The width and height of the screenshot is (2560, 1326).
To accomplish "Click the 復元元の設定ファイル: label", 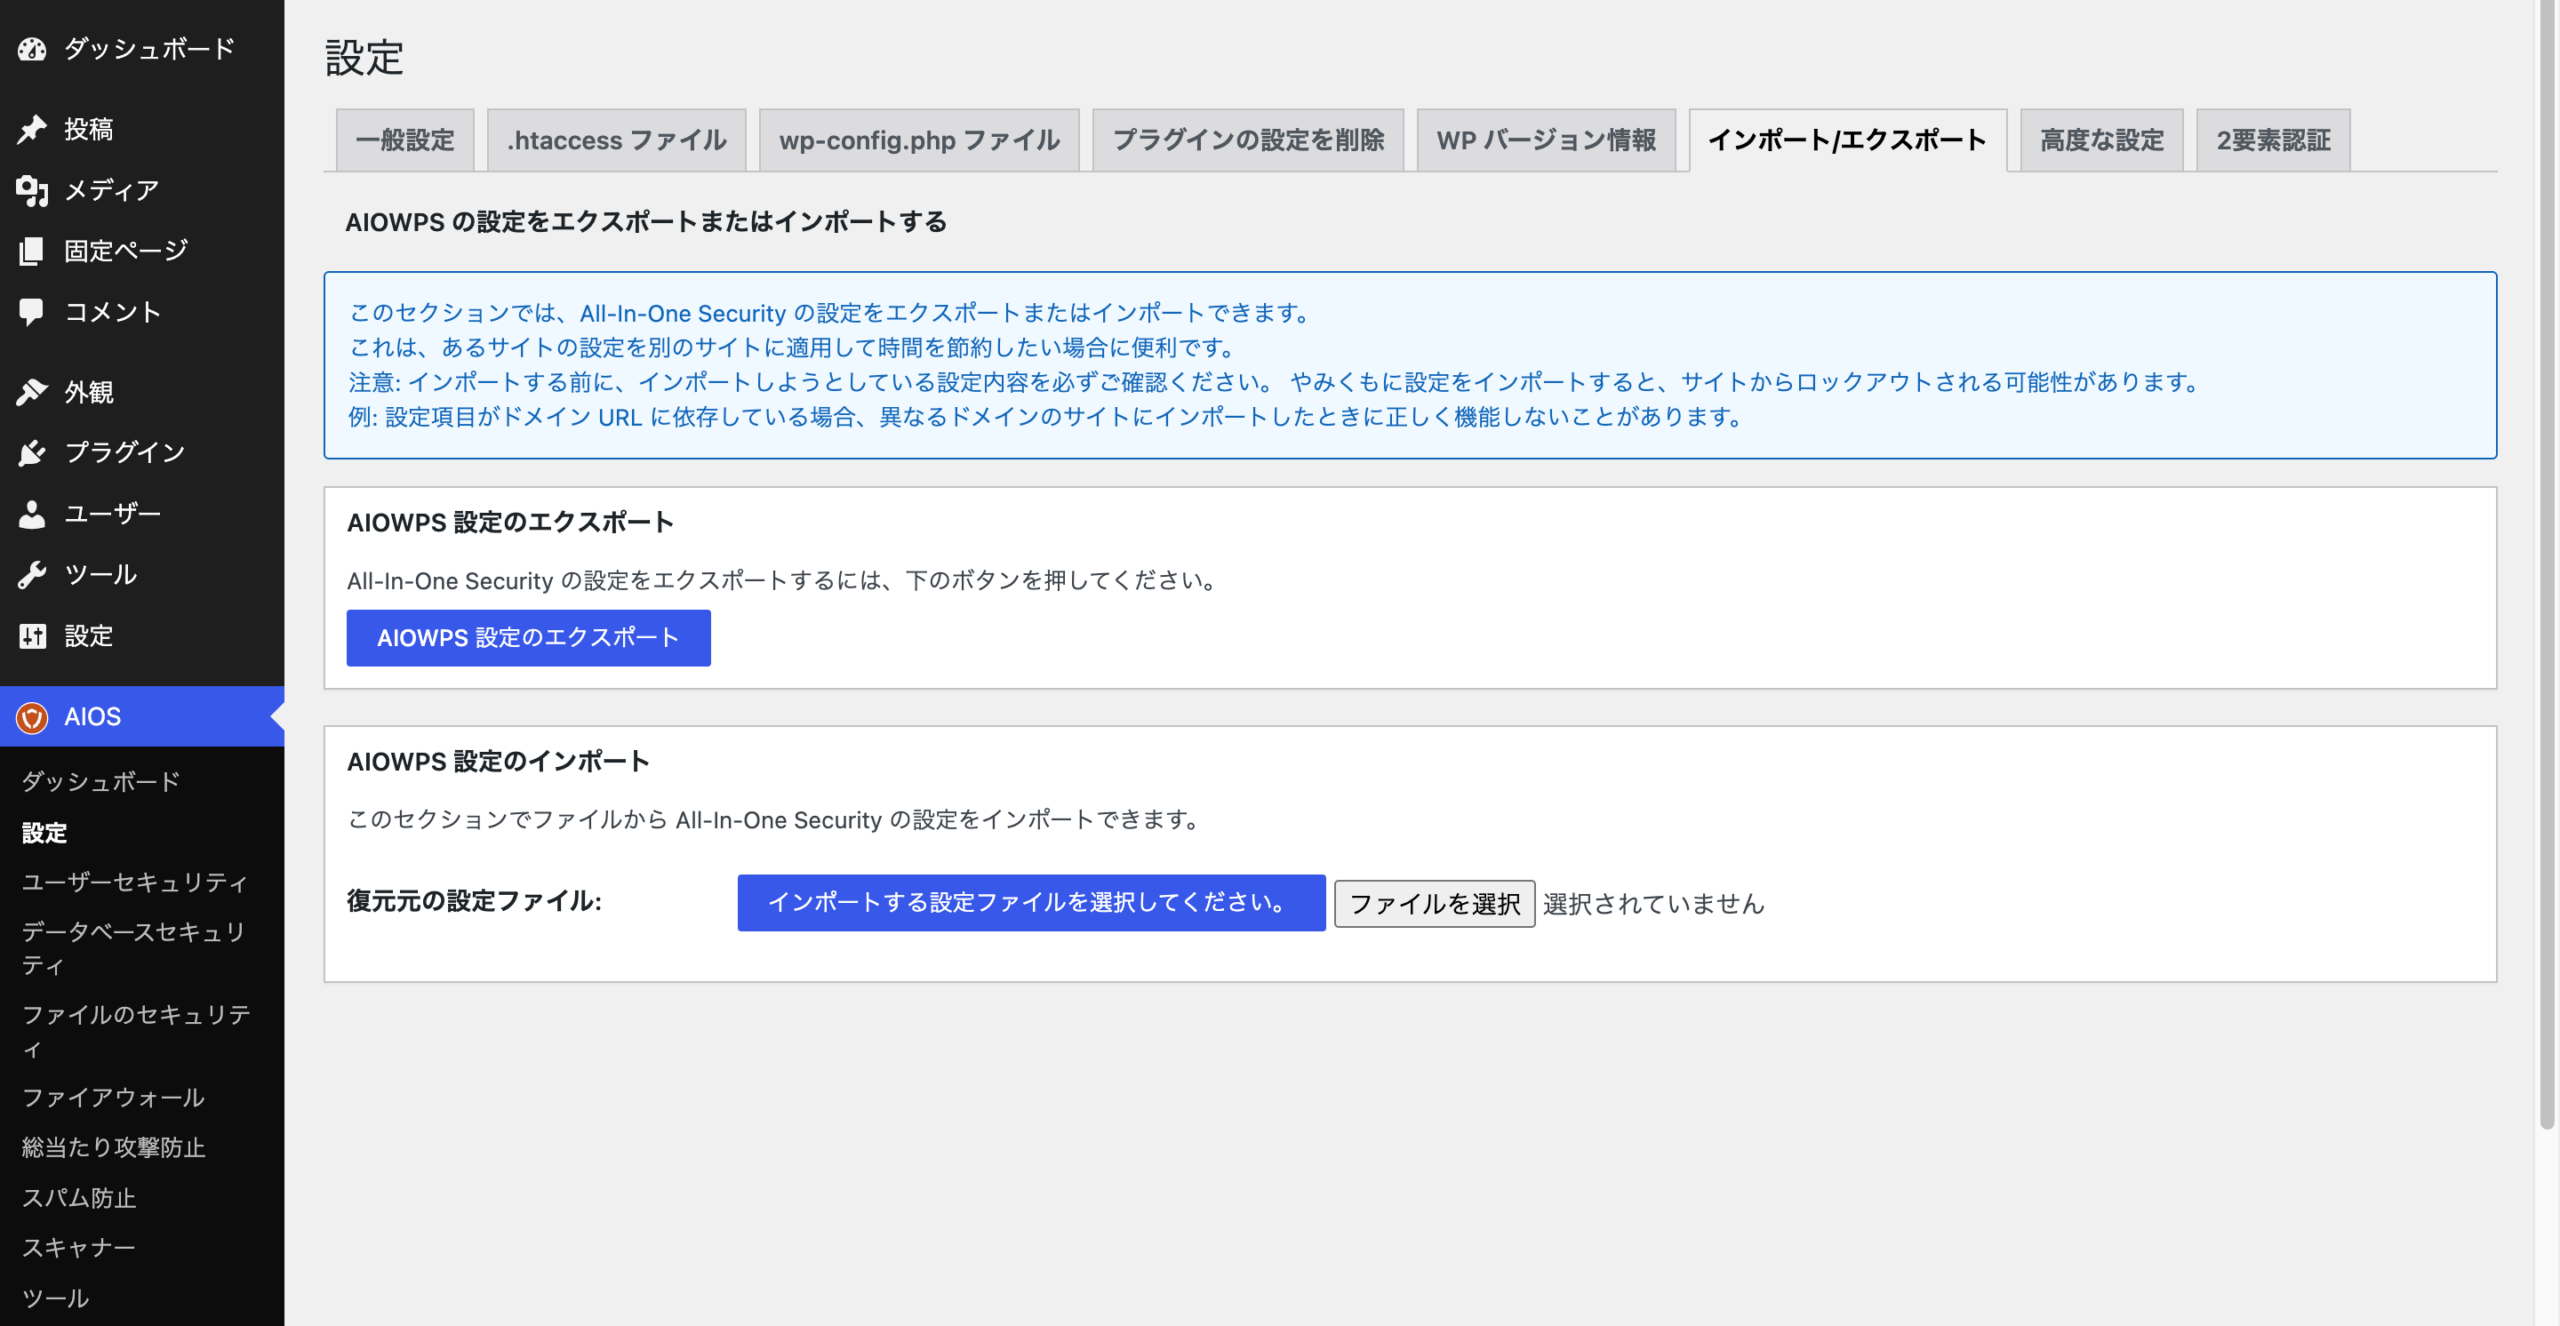I will [474, 902].
